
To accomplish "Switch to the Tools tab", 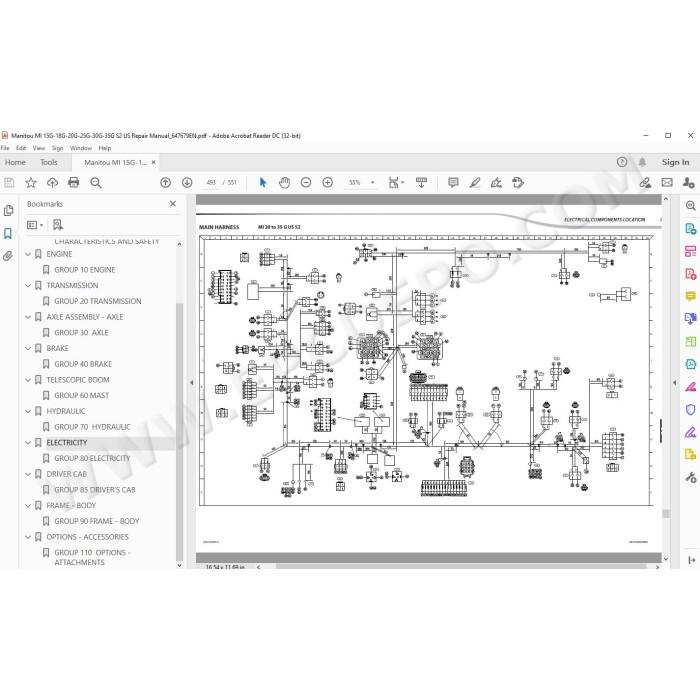I will pos(49,162).
